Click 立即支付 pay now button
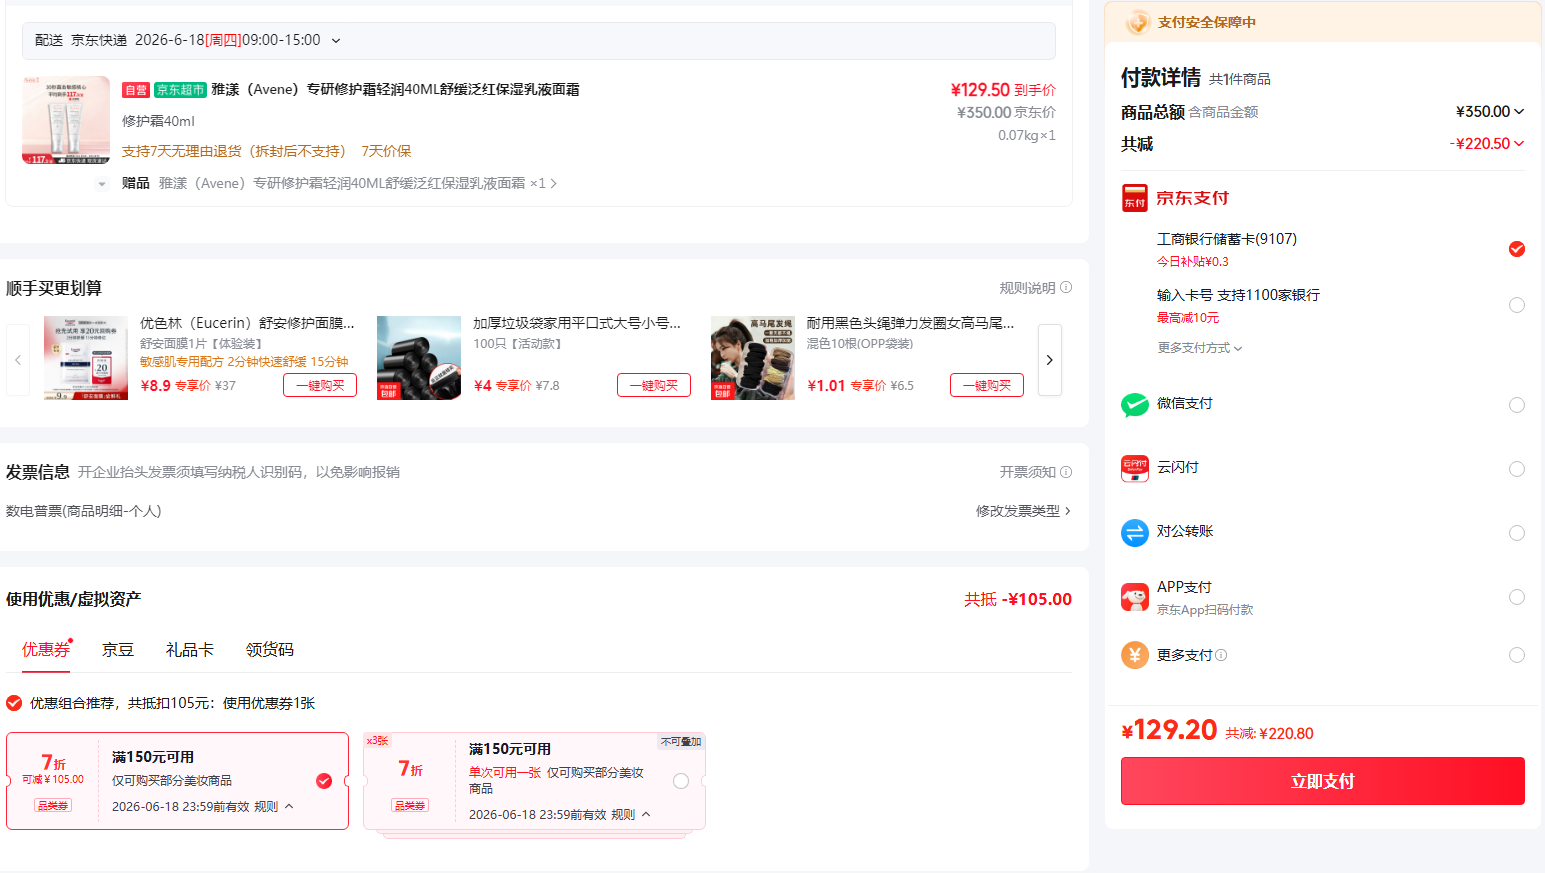The height and width of the screenshot is (873, 1545). [1322, 781]
